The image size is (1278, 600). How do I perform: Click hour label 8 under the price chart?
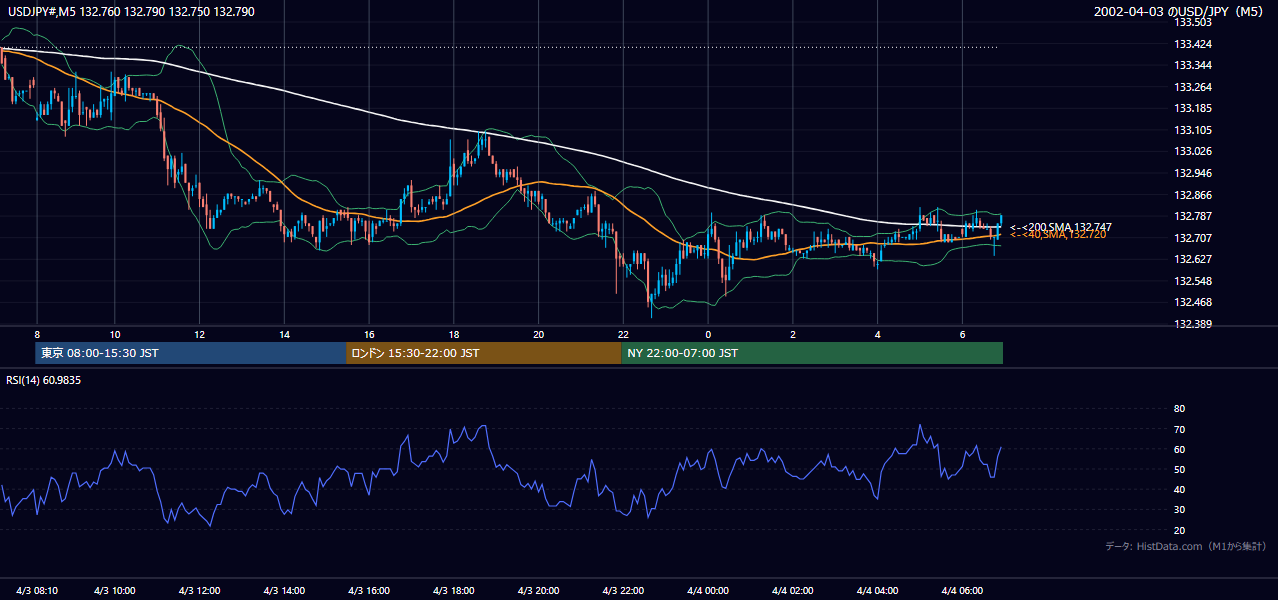(37, 334)
